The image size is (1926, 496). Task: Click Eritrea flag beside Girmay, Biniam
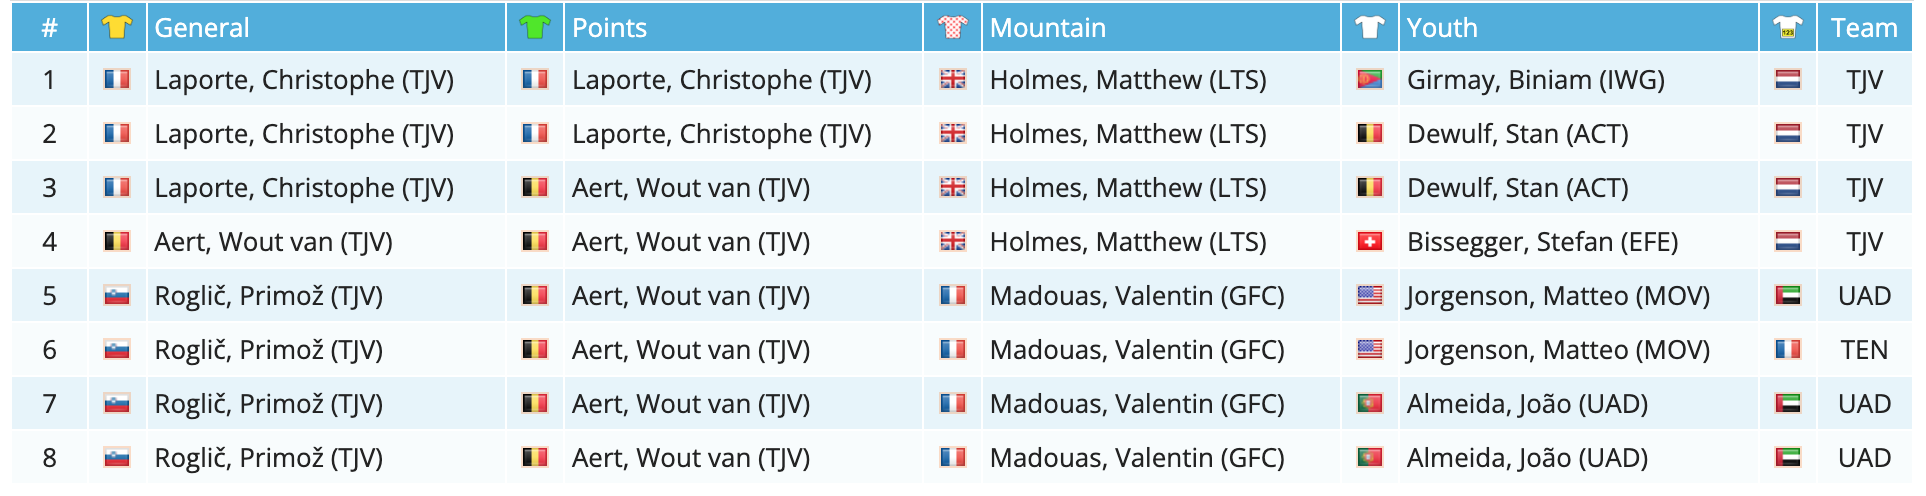(x=1370, y=80)
